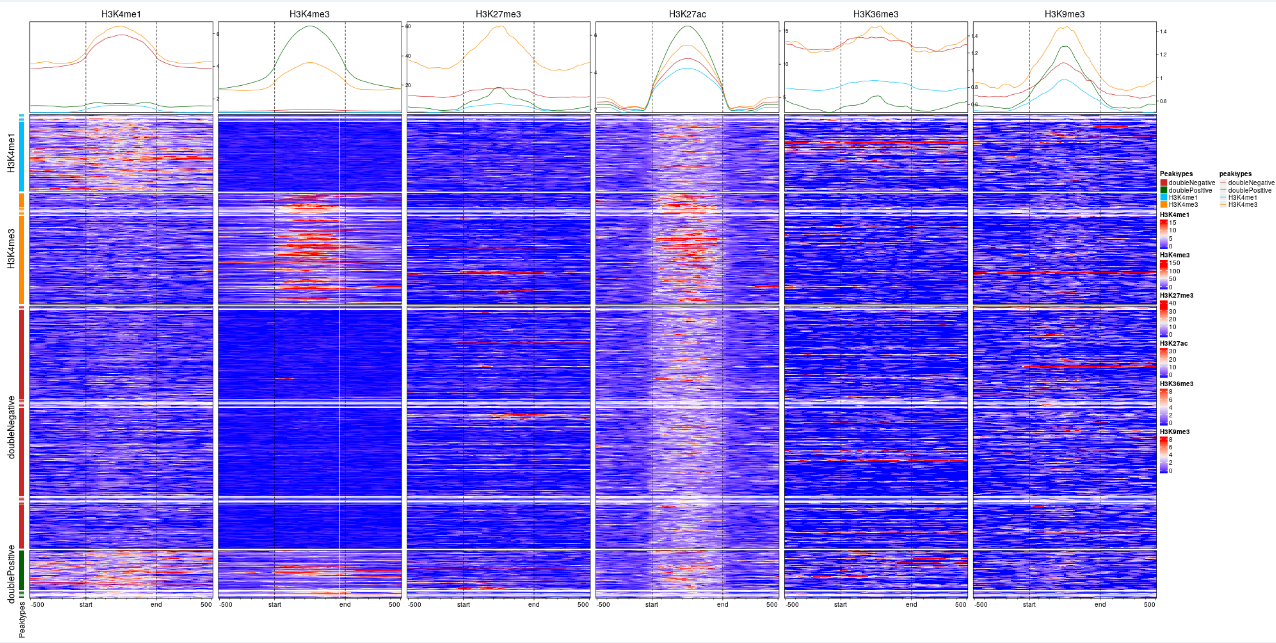This screenshot has width=1276, height=643.
Task: Click the rotated Peaktypes annotation label at bottom left
Action: click(23, 619)
